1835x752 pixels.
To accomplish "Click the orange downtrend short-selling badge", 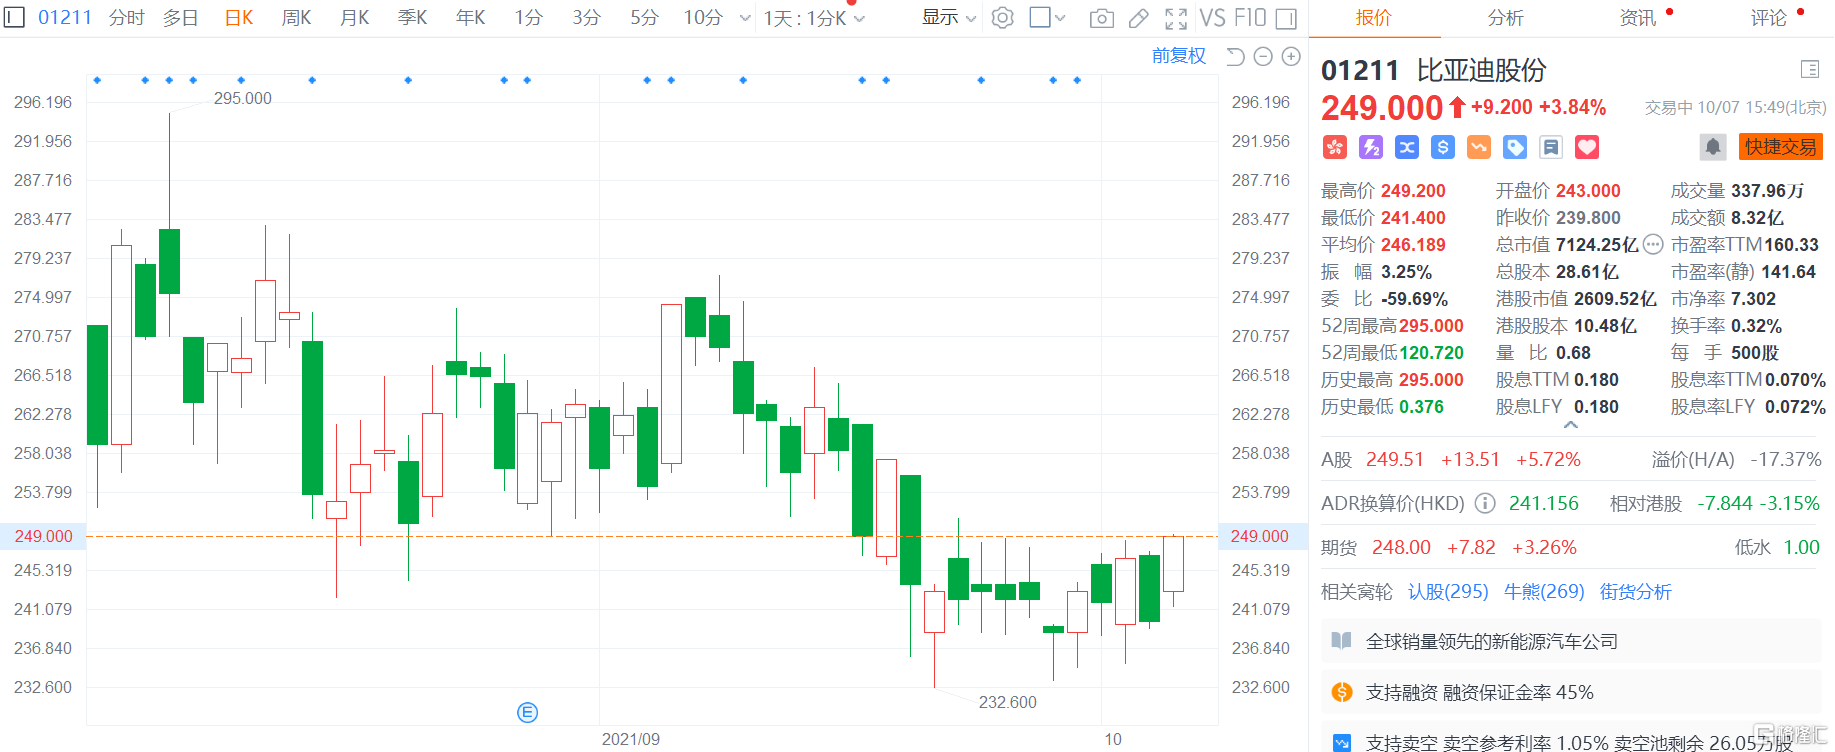I will pyautogui.click(x=1479, y=147).
